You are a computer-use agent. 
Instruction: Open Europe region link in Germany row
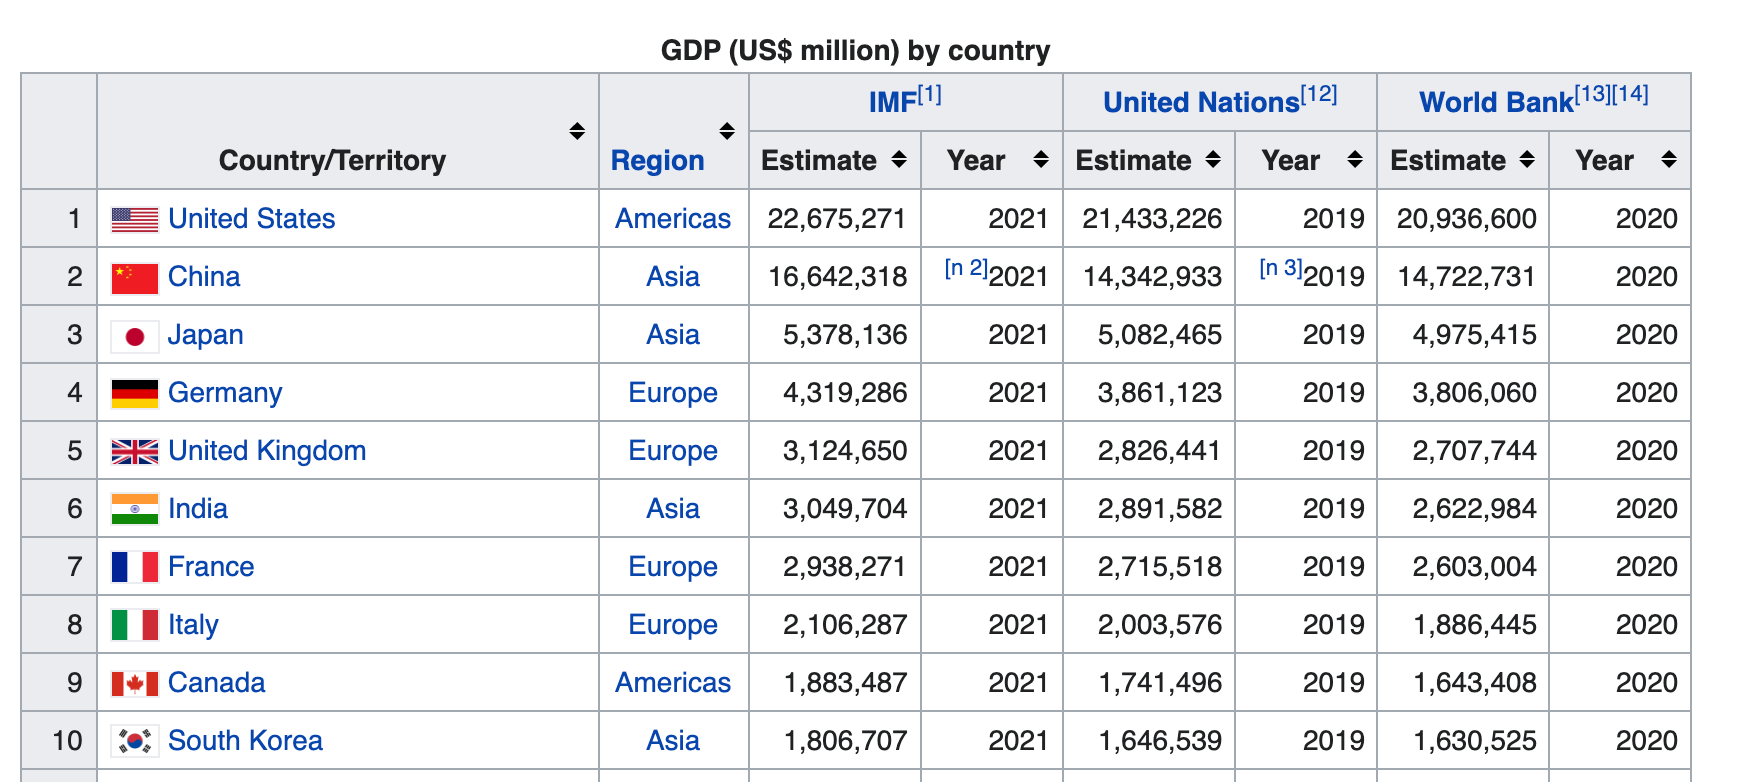tap(673, 393)
